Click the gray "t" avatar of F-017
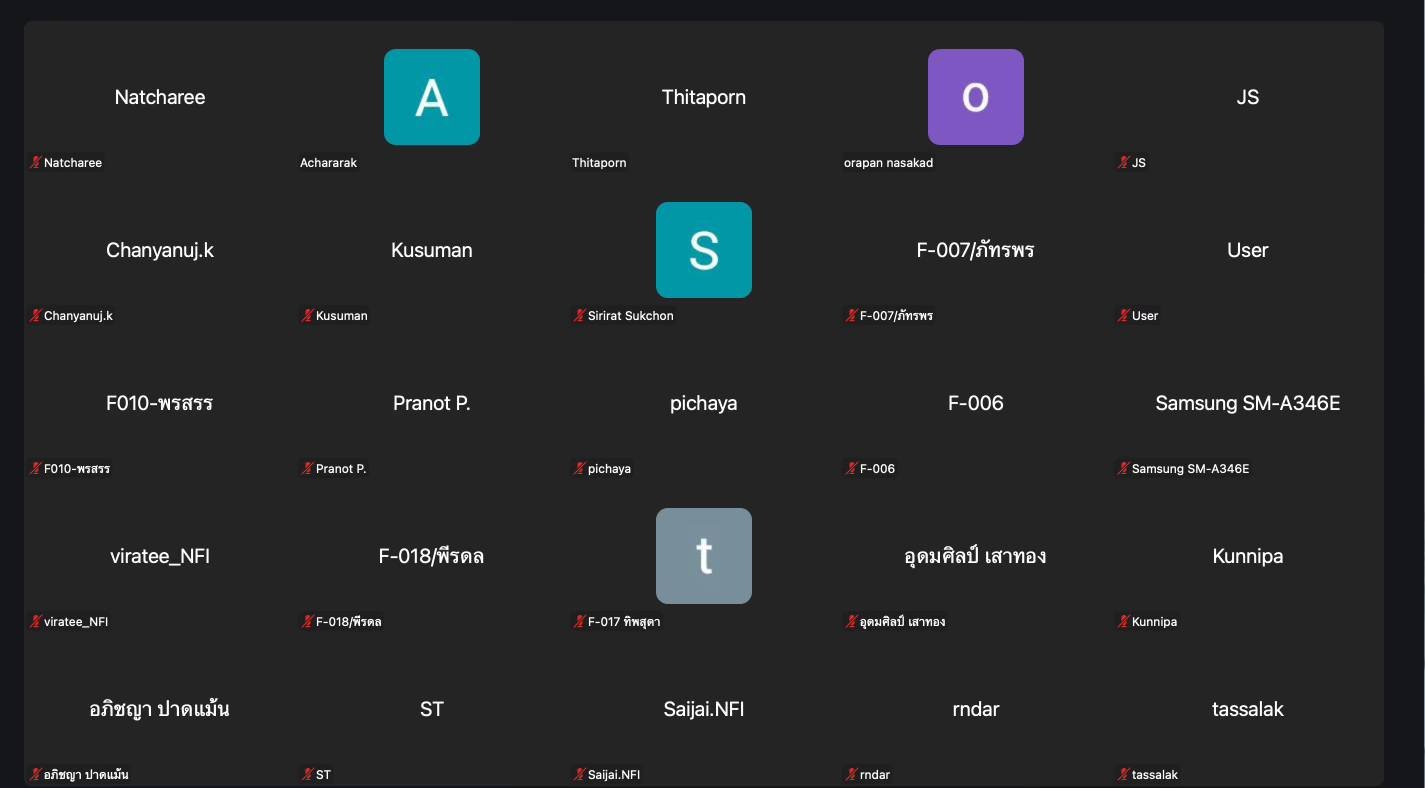Image resolution: width=1425 pixels, height=788 pixels. click(703, 556)
